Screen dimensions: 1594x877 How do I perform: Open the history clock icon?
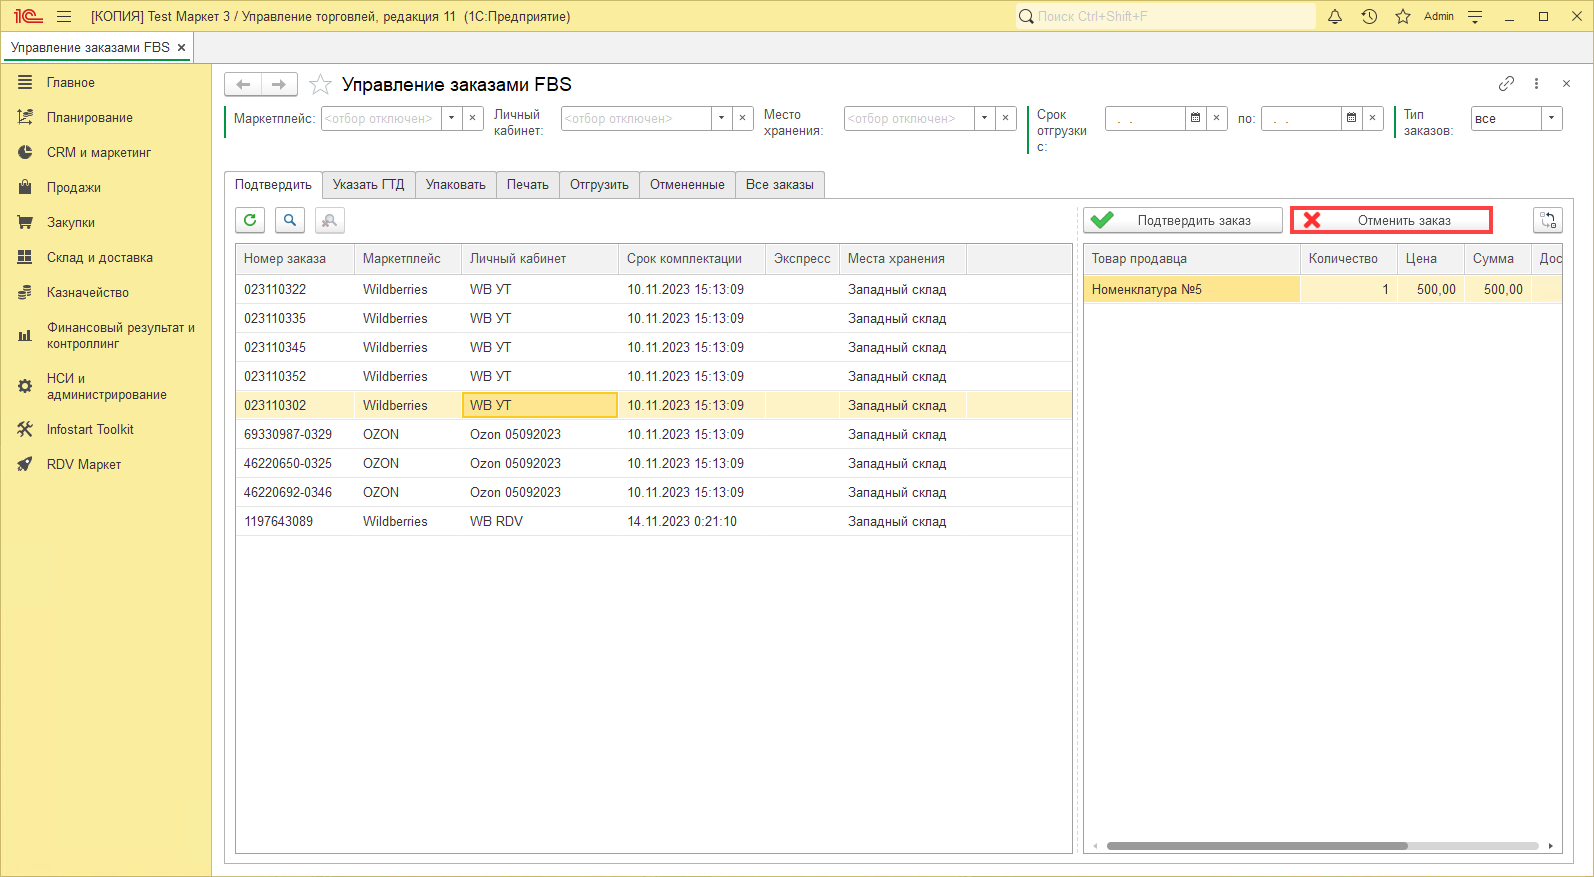(1369, 16)
